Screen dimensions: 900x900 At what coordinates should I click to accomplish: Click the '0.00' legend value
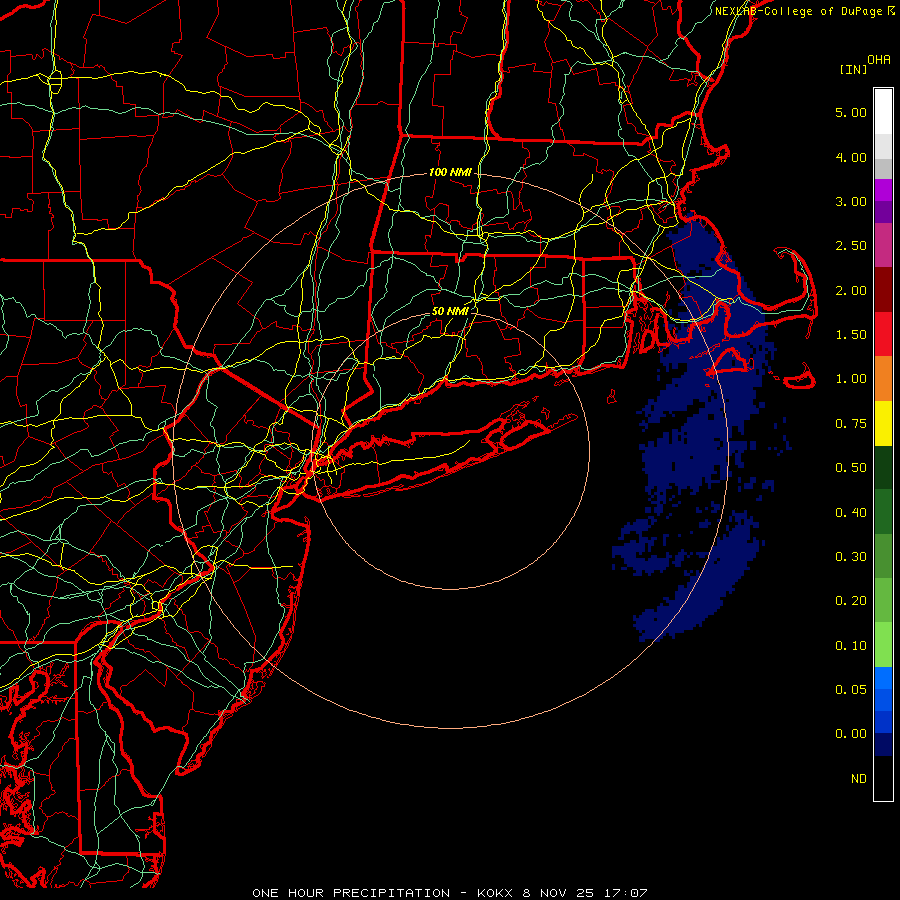[x=851, y=734]
